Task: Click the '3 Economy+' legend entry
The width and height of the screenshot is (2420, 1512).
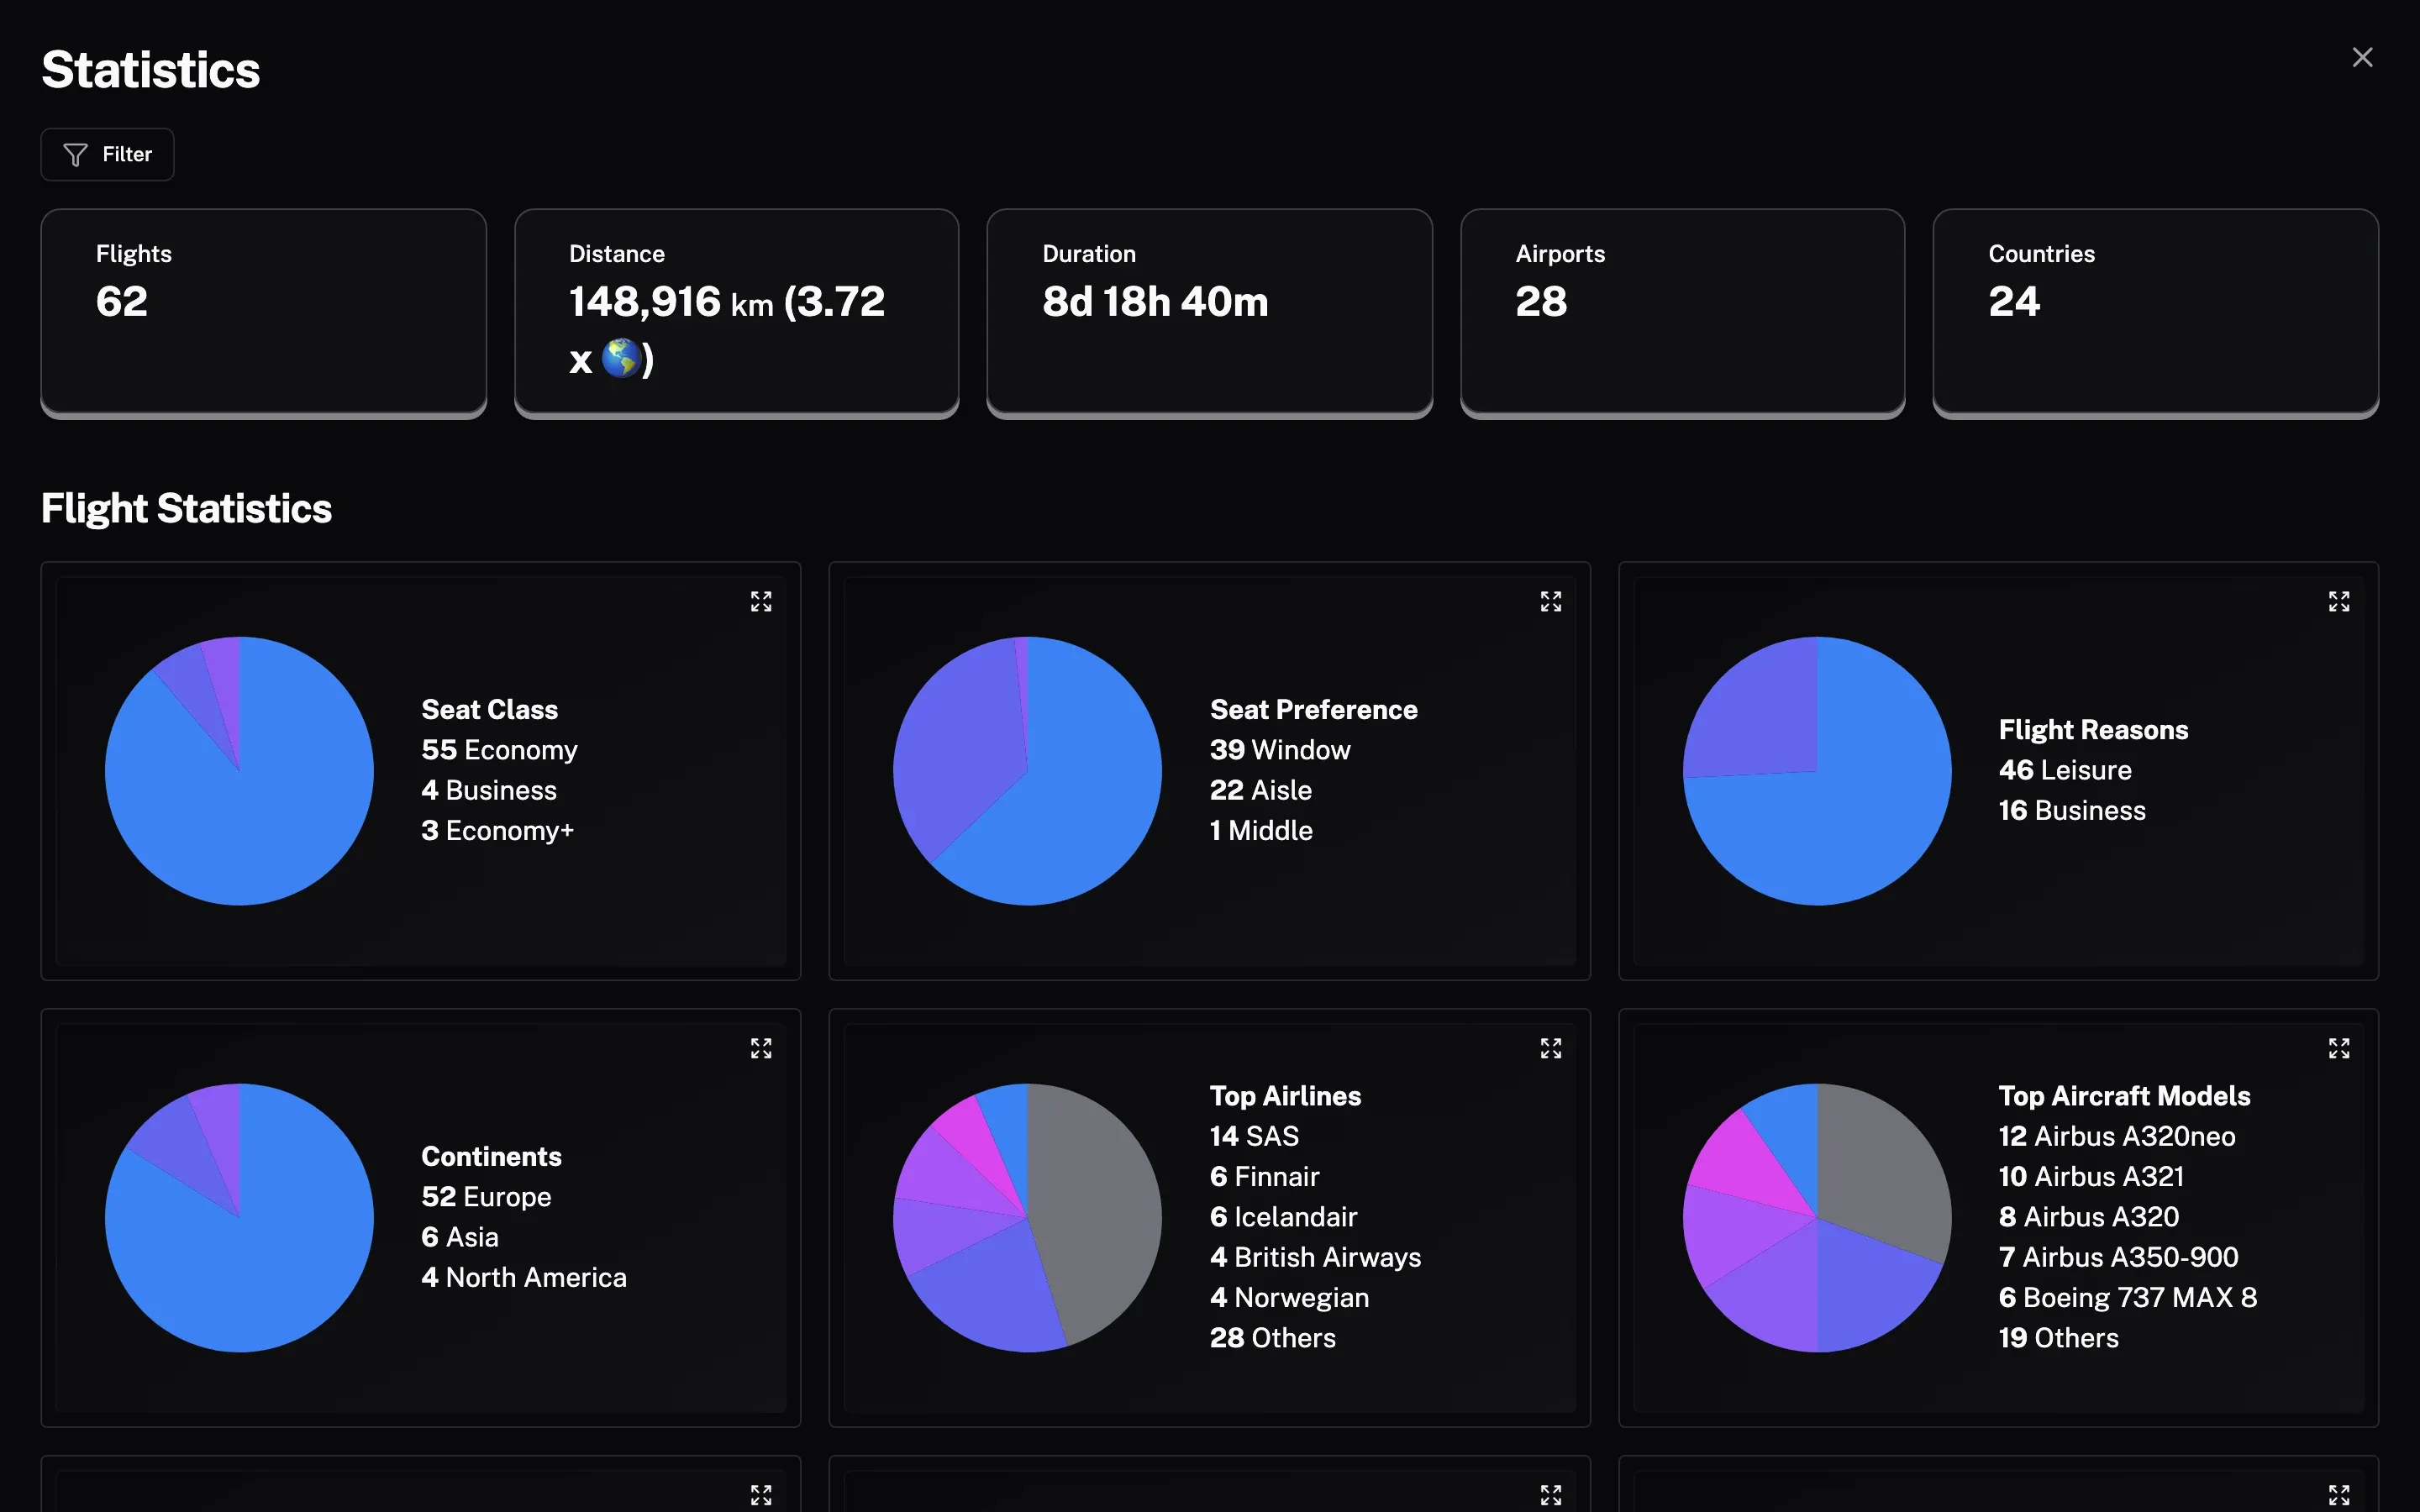Action: point(497,831)
